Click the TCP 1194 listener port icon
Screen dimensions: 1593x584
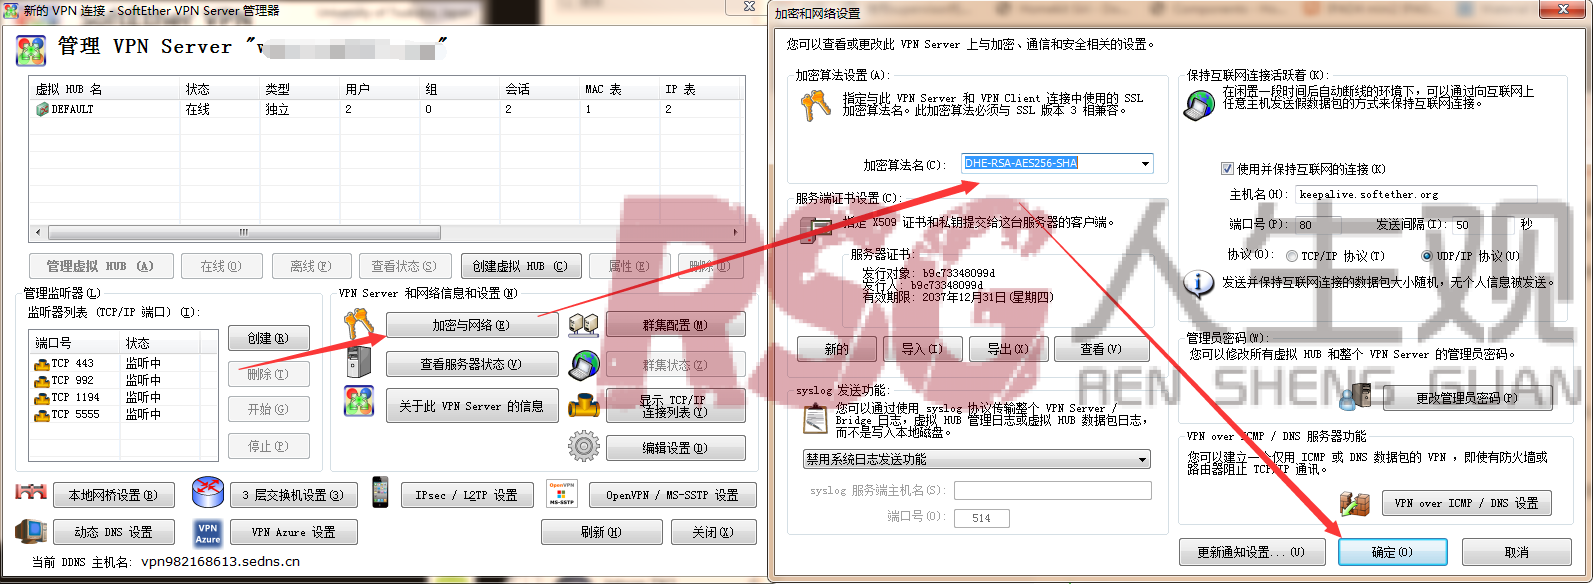[x=41, y=398]
